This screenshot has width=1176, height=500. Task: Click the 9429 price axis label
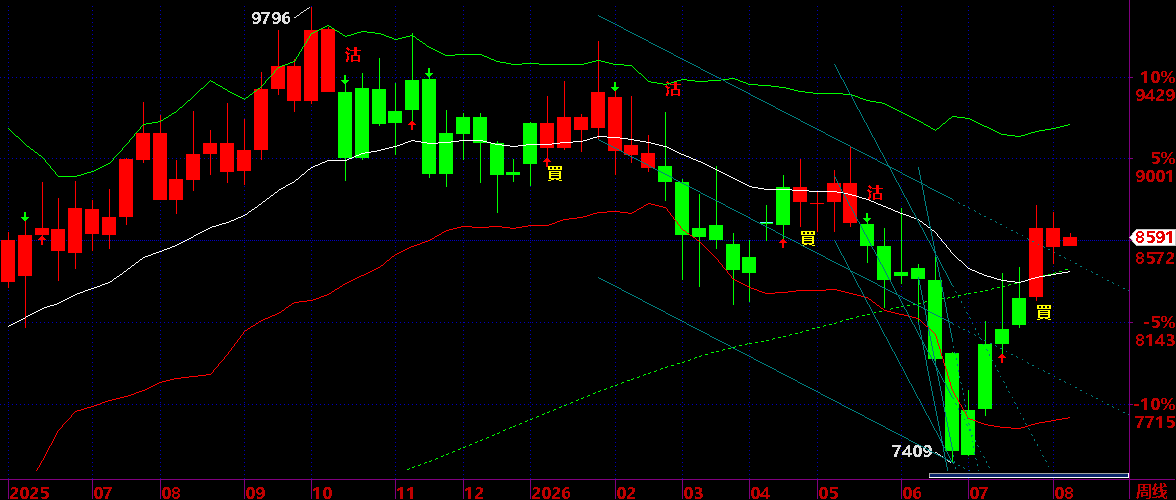click(1154, 95)
